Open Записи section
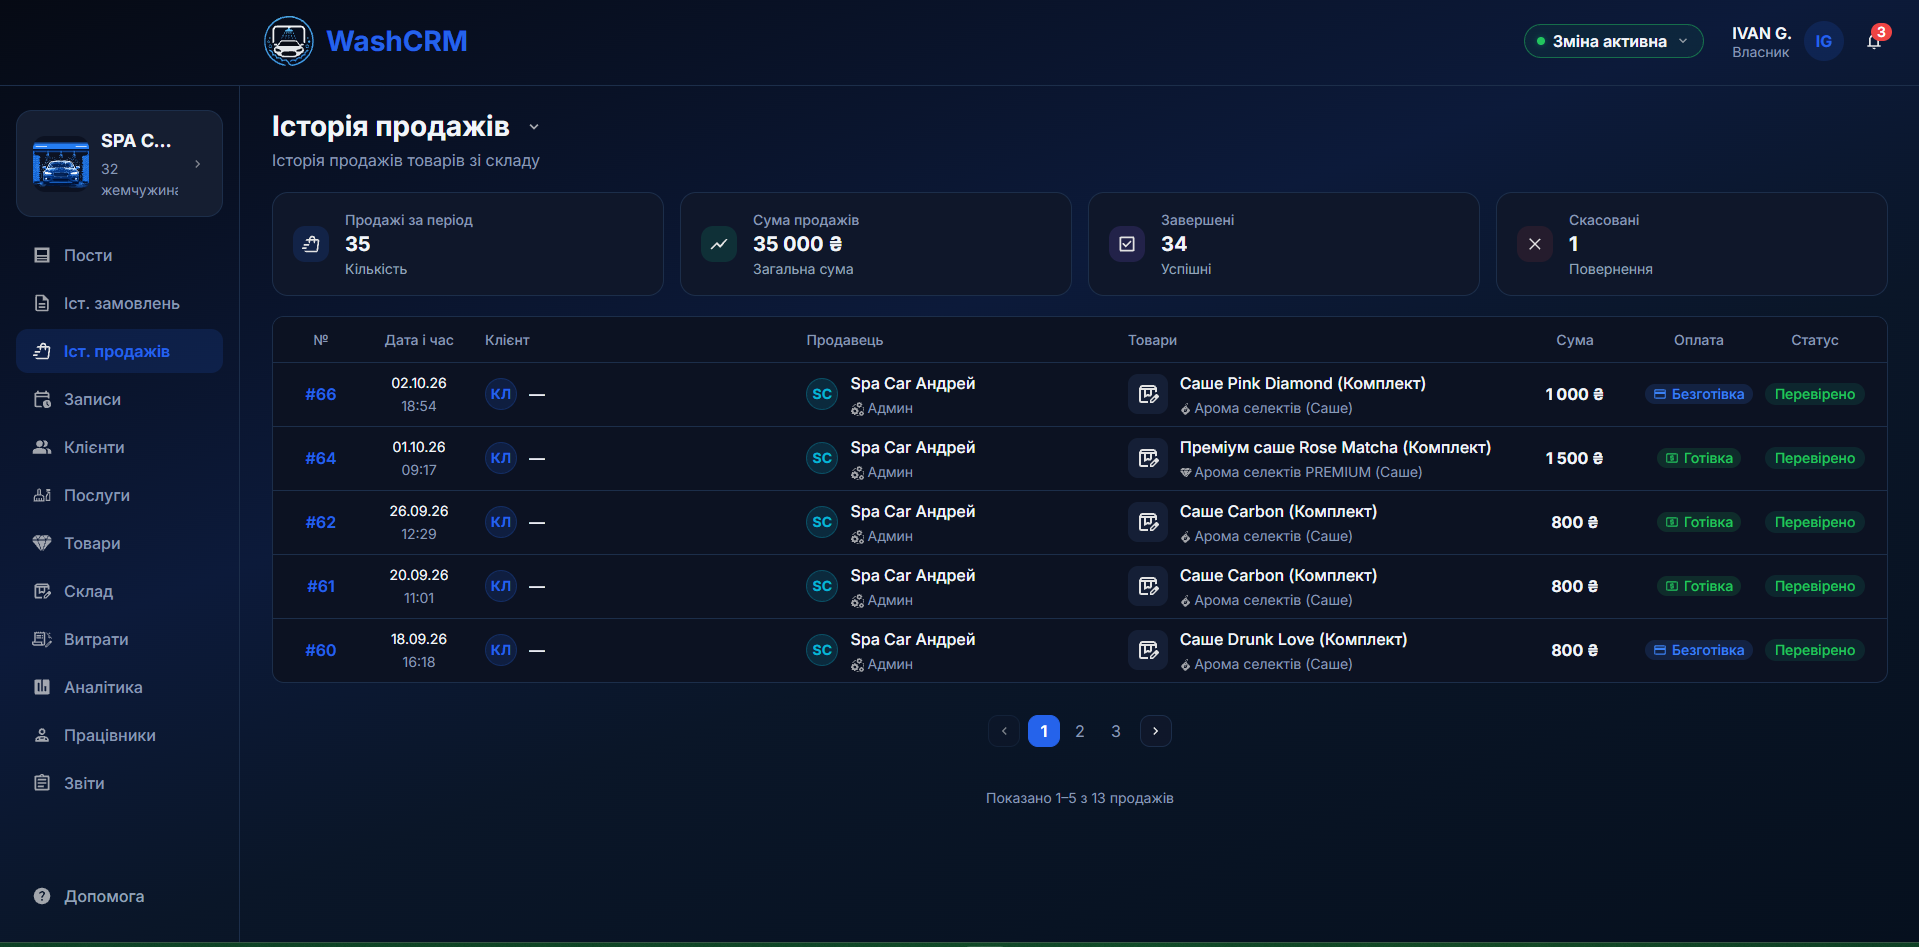Viewport: 1919px width, 947px height. [119, 399]
